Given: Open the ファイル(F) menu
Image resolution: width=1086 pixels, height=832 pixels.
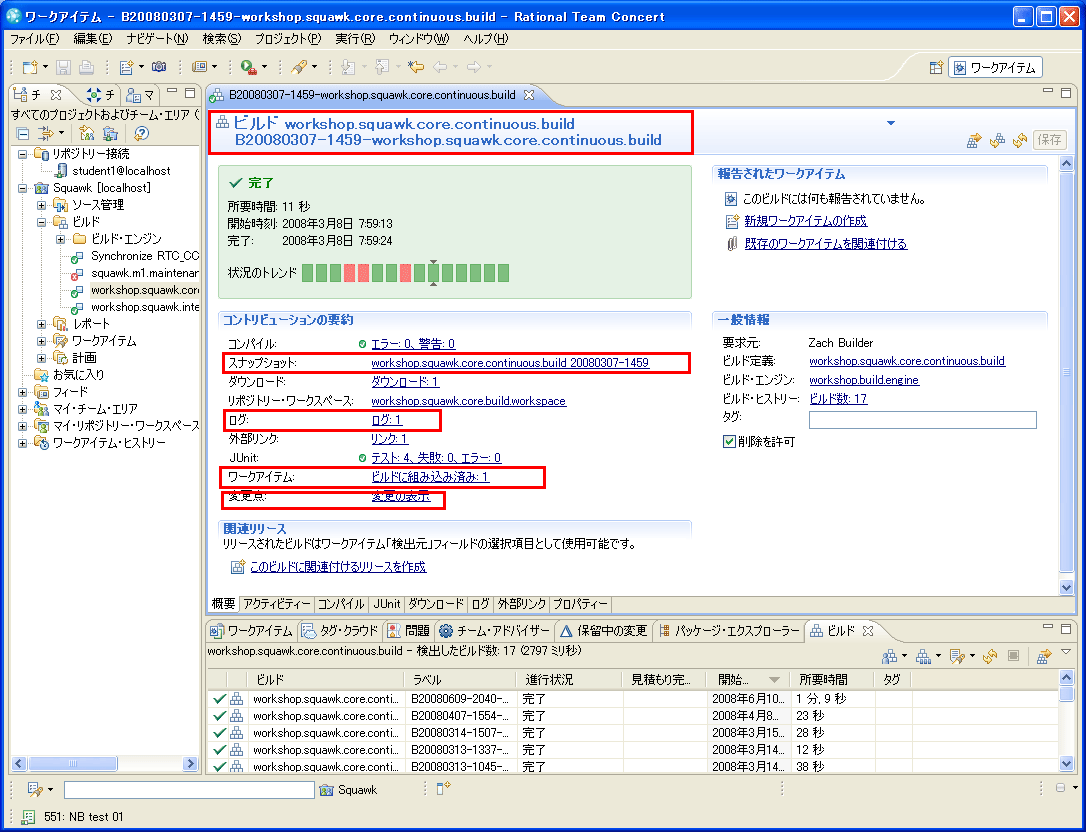Looking at the screenshot, I should point(35,39).
